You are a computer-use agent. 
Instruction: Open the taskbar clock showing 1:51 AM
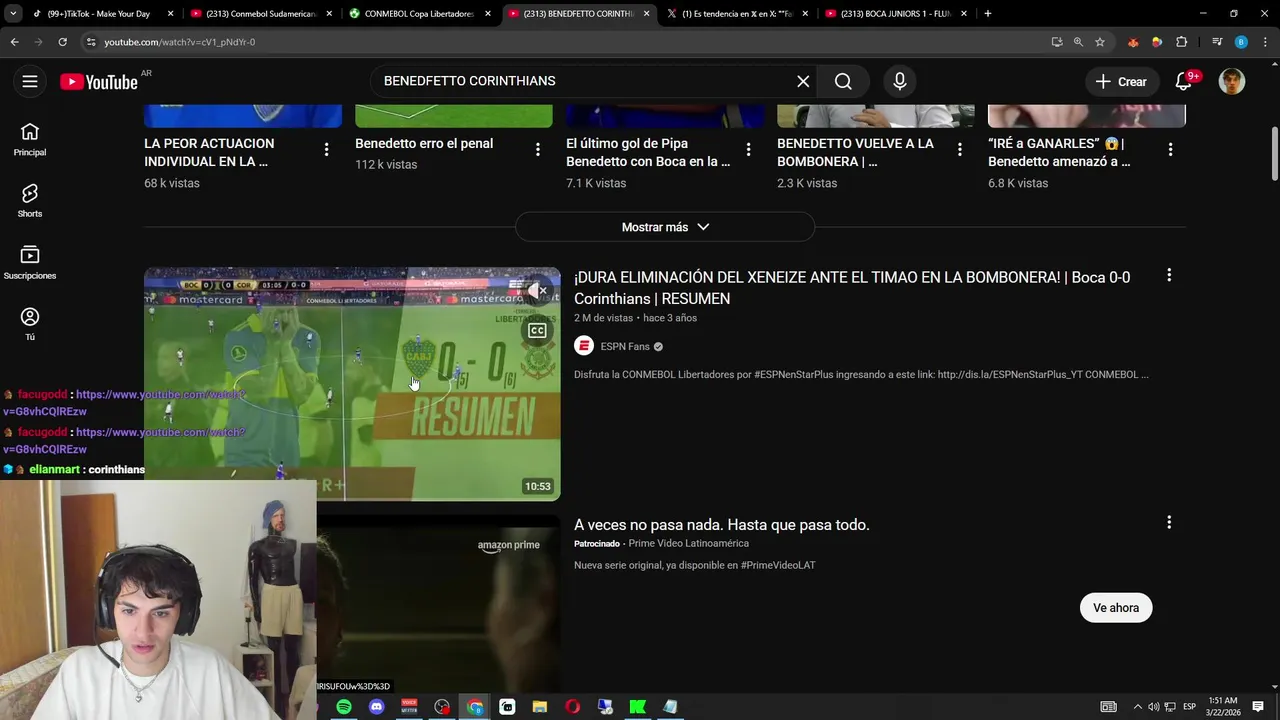tap(1222, 707)
